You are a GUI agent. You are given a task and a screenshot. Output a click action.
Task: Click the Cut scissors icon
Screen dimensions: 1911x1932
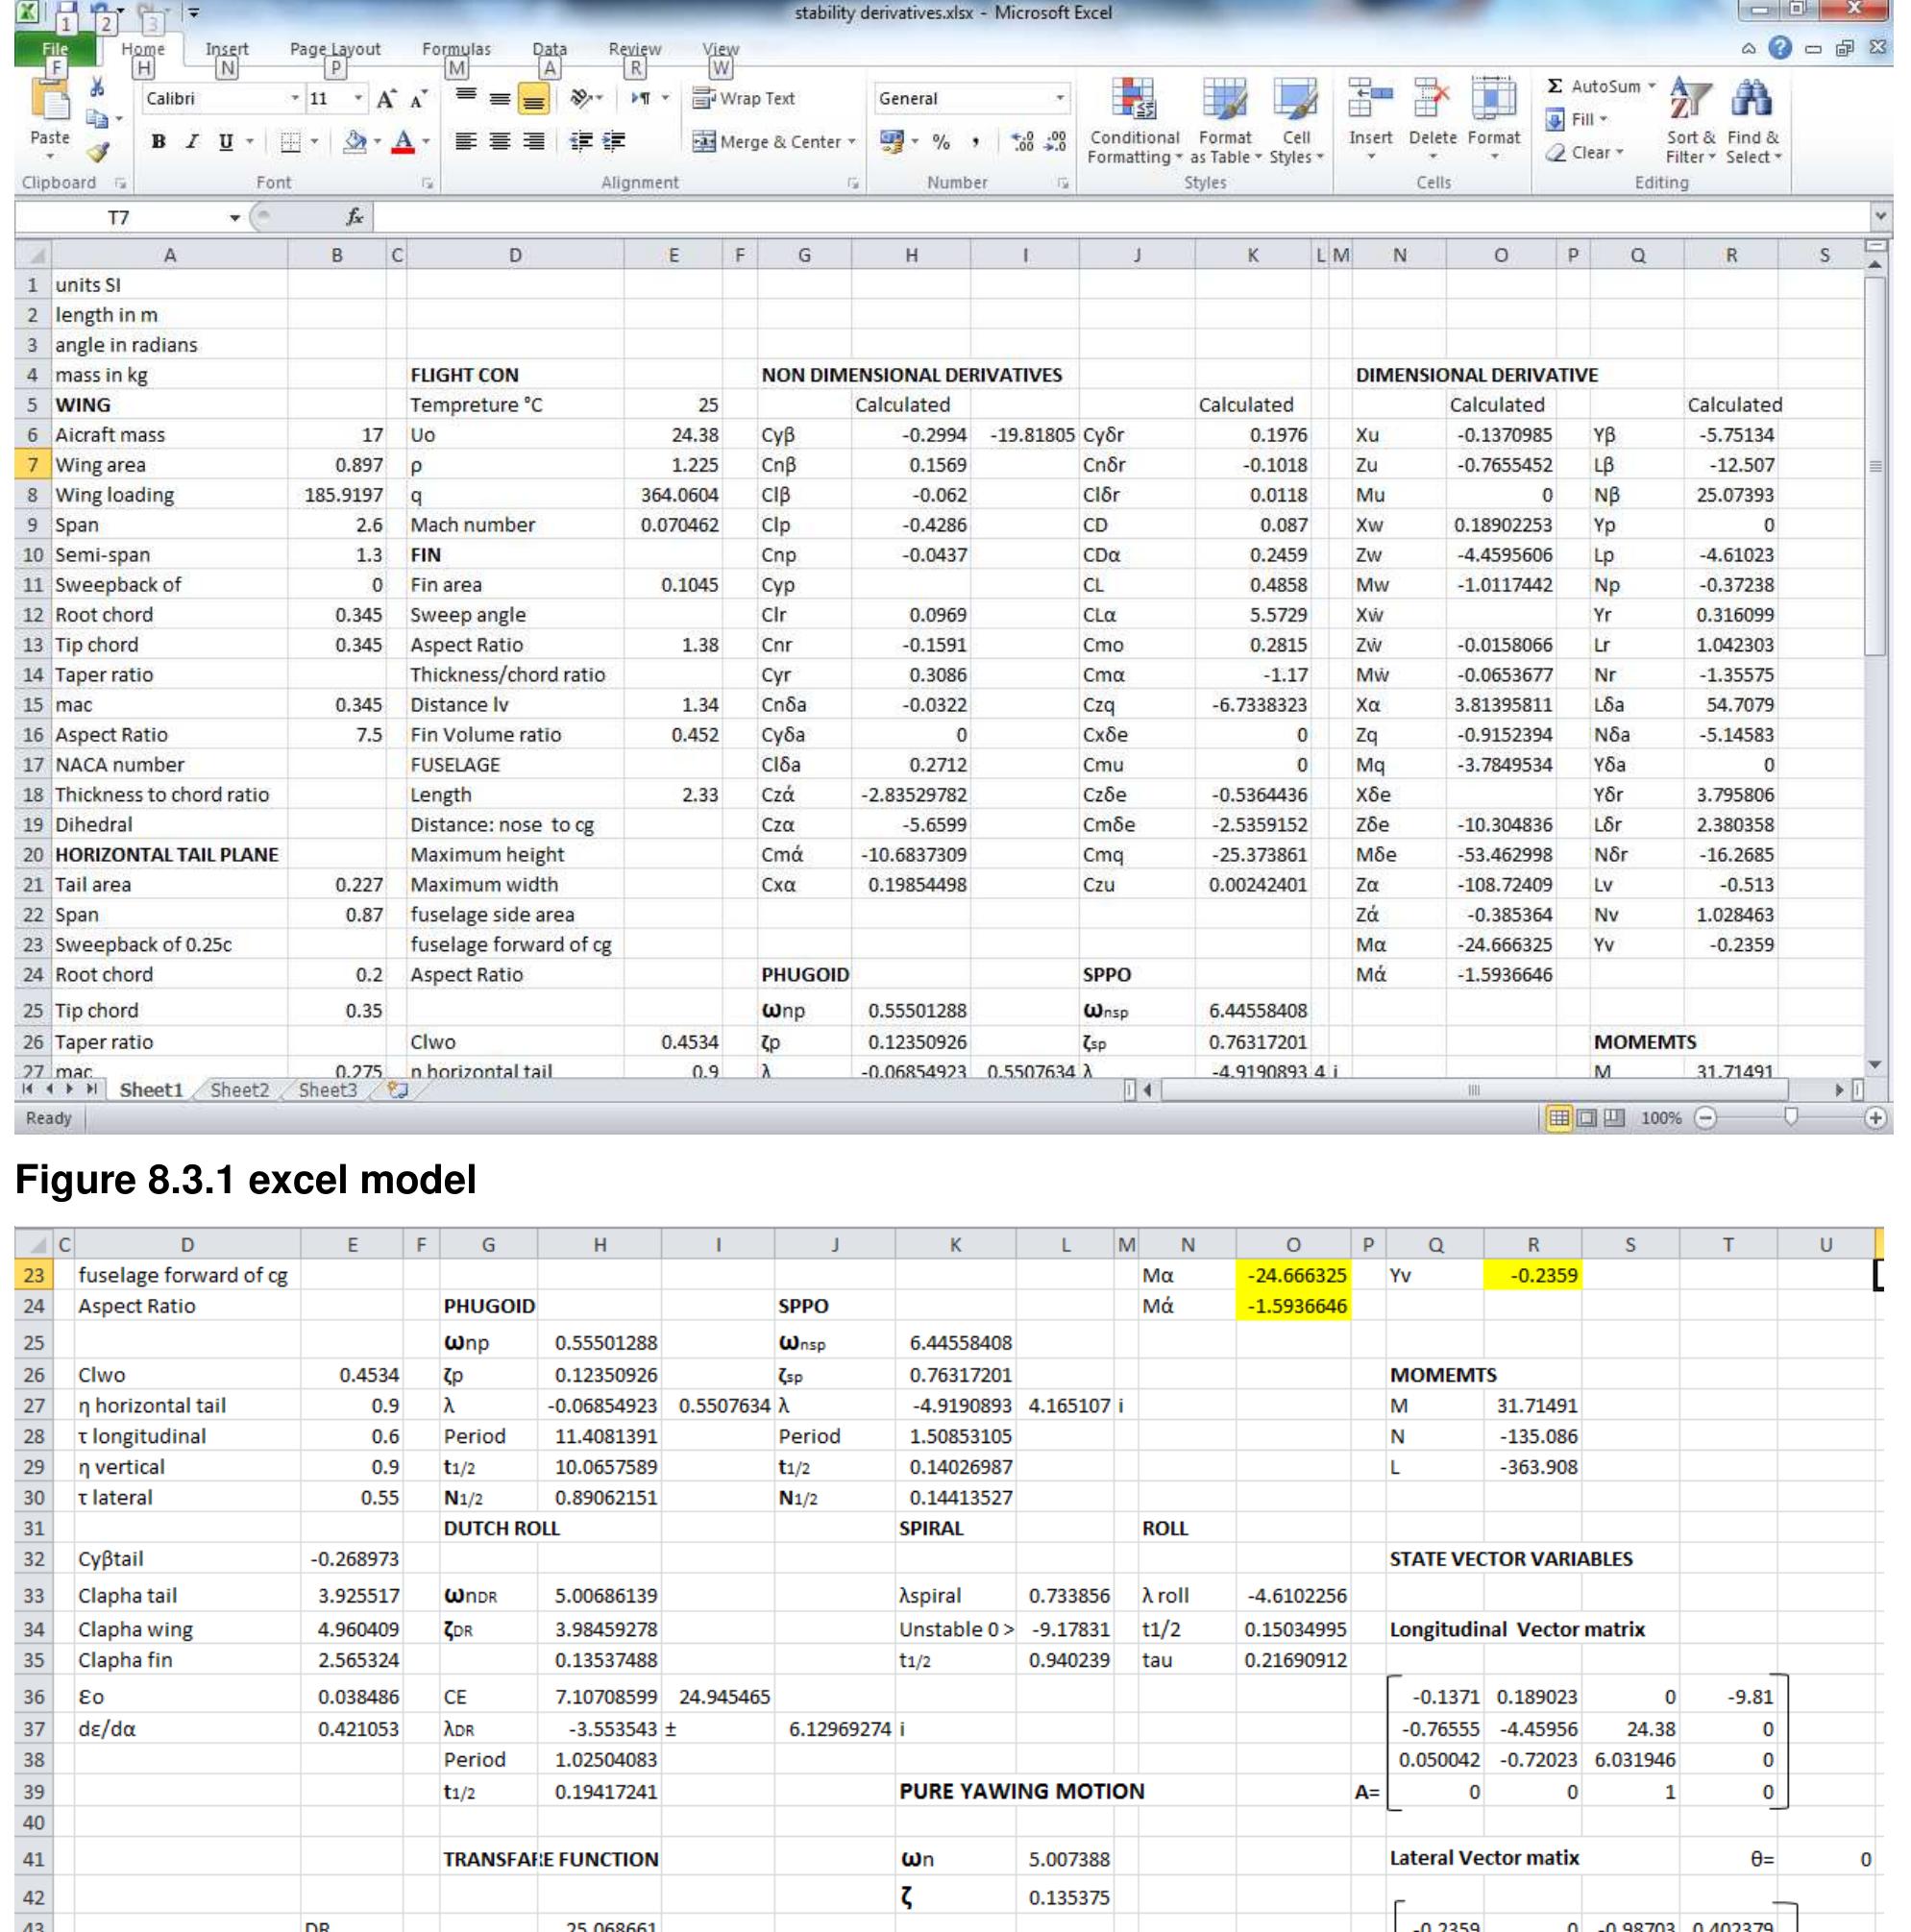97,88
